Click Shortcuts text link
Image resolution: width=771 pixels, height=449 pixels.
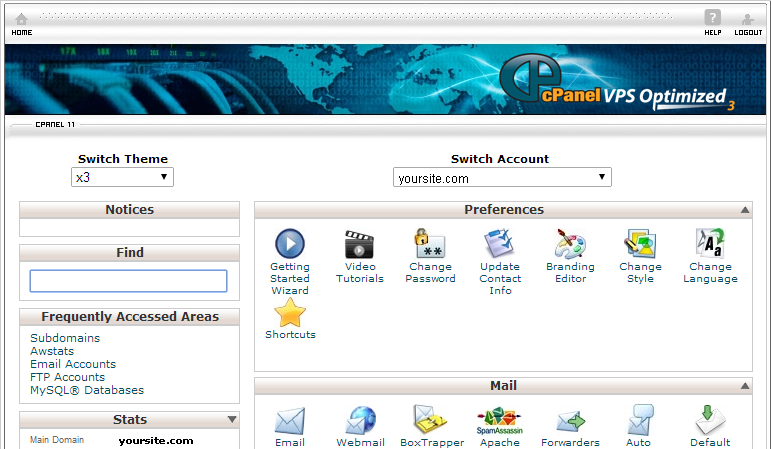coord(290,334)
